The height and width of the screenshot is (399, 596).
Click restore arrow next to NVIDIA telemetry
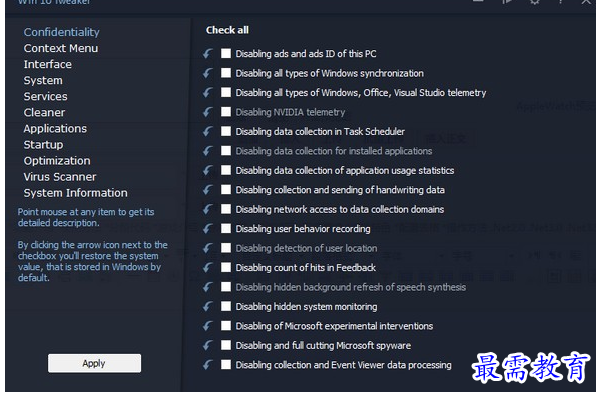(208, 112)
